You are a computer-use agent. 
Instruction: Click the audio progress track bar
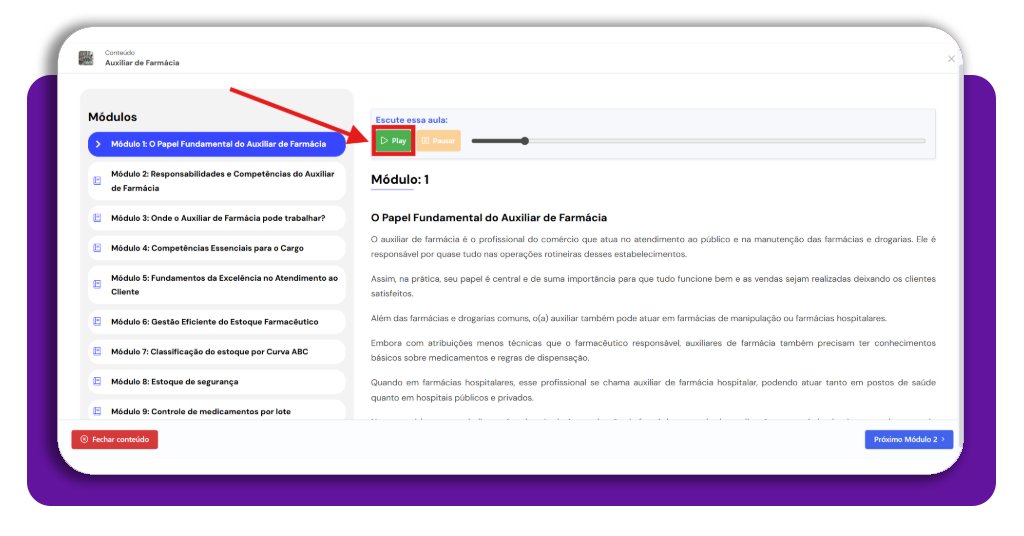(x=698, y=141)
